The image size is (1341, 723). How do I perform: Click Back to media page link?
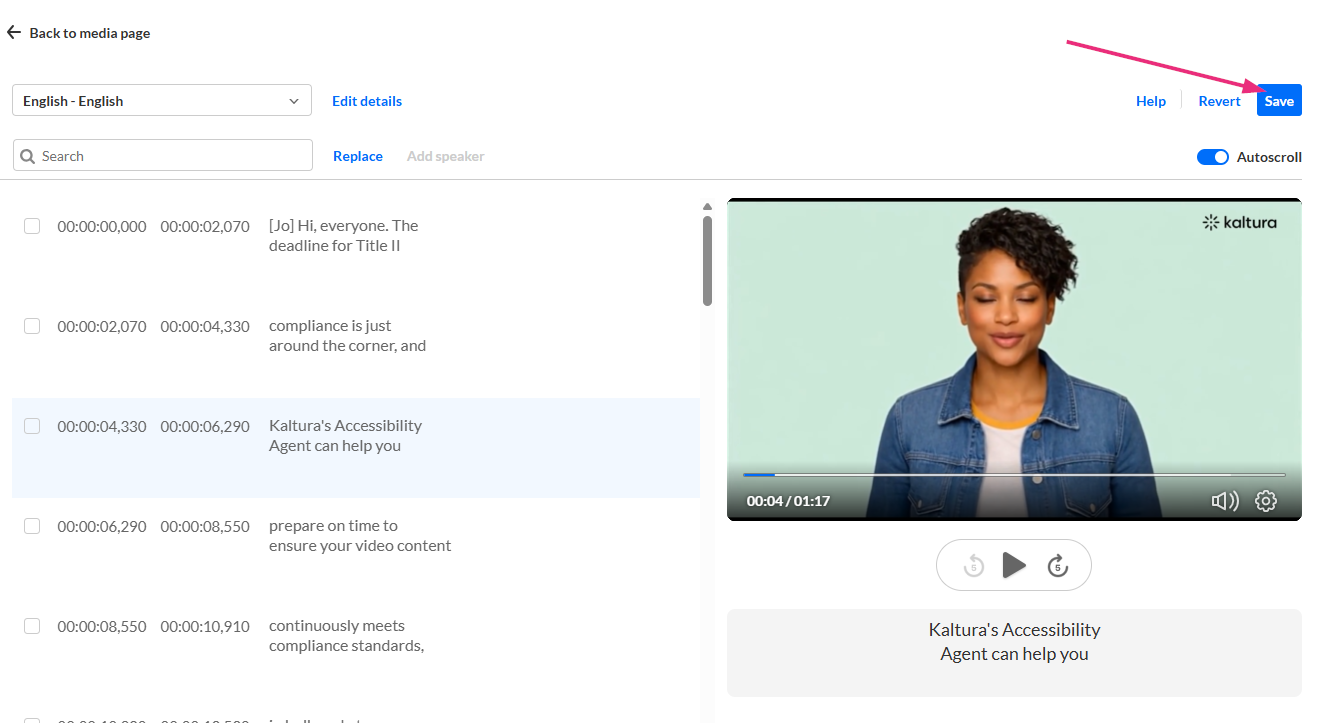[79, 33]
